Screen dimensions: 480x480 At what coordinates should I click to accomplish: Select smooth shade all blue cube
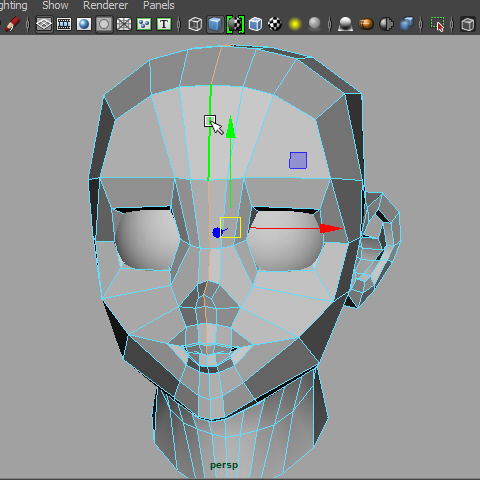point(215,24)
